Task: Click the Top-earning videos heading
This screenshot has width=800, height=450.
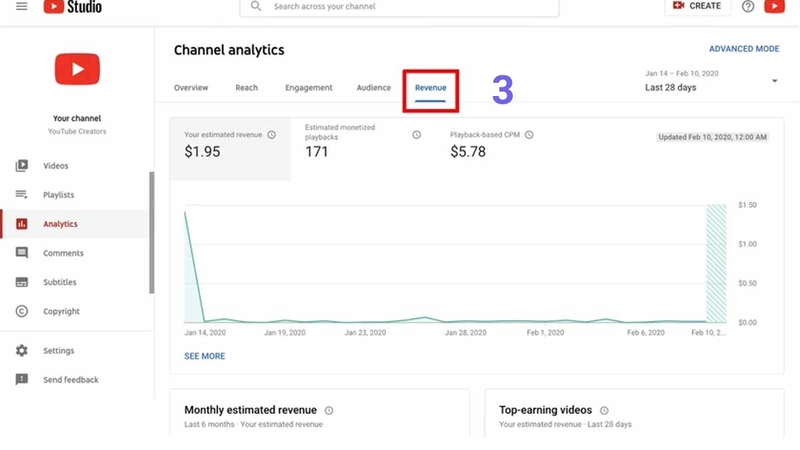Action: pos(545,410)
